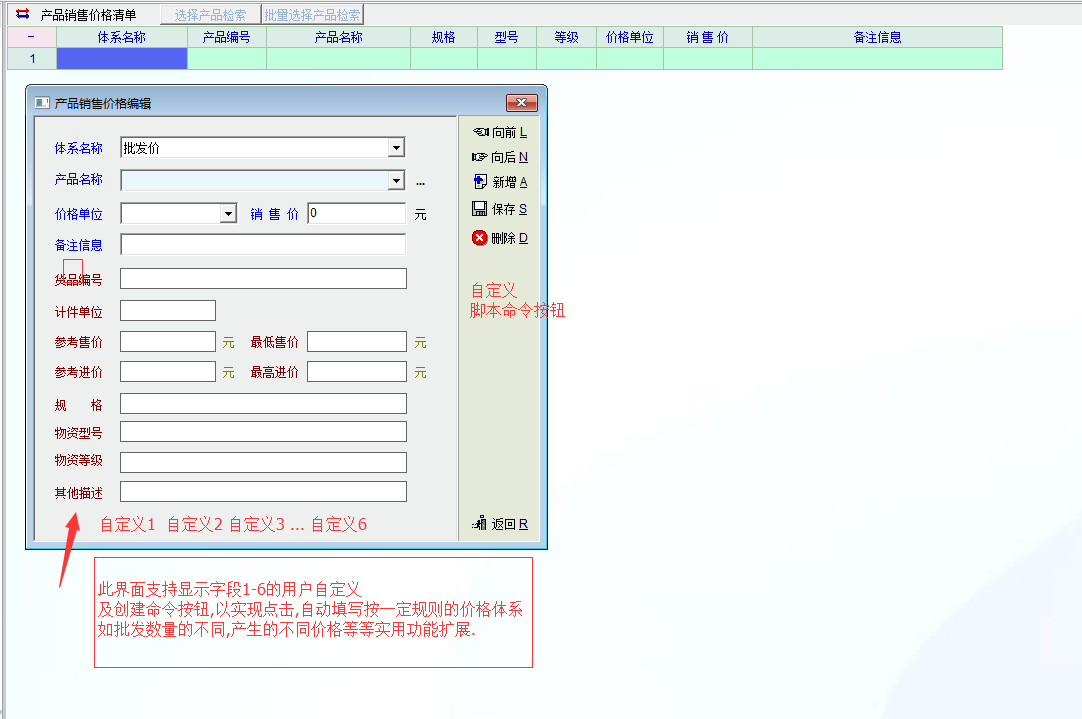Click into the 销售价 input field

point(356,214)
